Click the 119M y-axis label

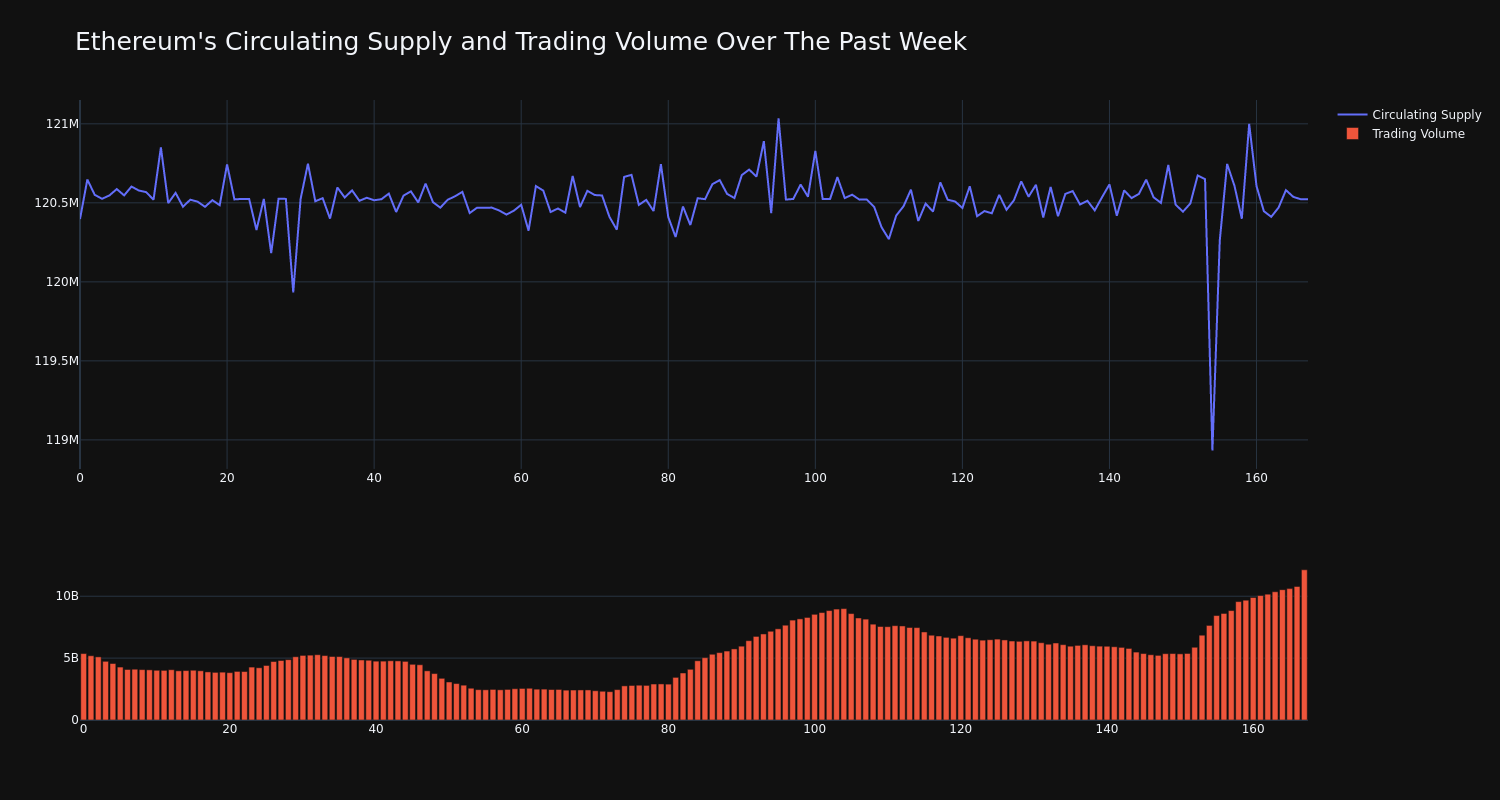(62, 440)
